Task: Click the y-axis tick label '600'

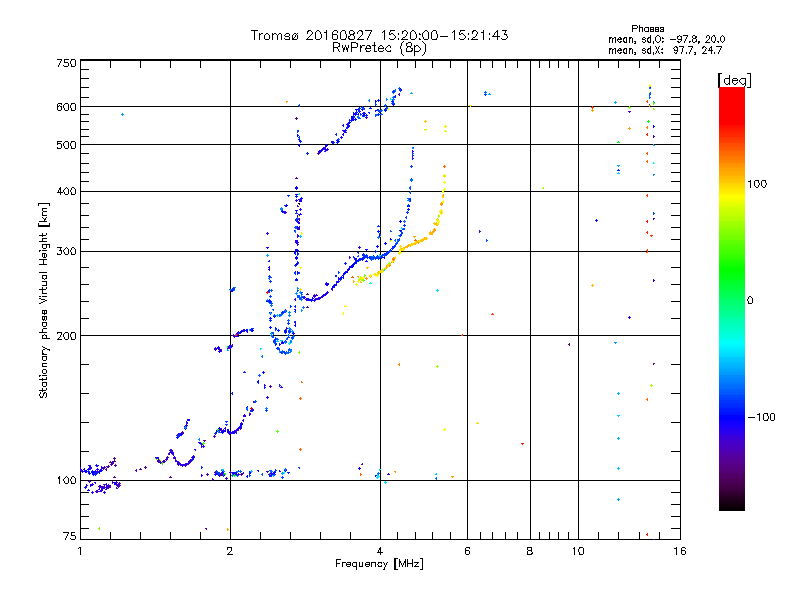Action: tap(66, 107)
